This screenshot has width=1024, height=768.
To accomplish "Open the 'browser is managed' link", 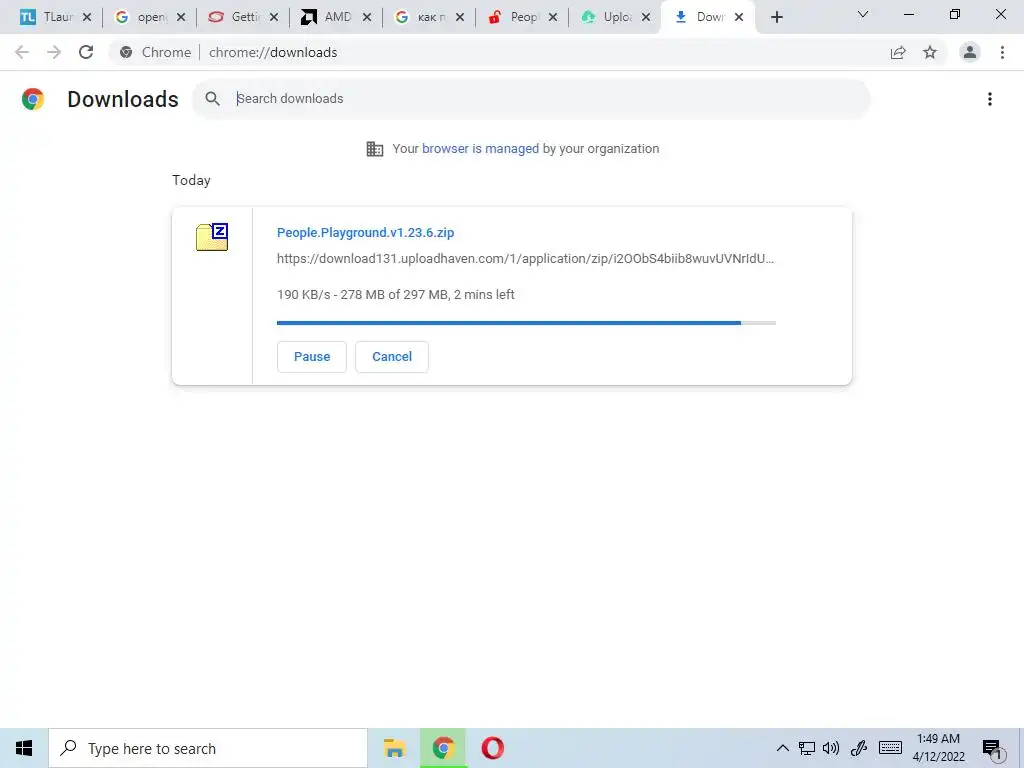I will click(480, 149).
